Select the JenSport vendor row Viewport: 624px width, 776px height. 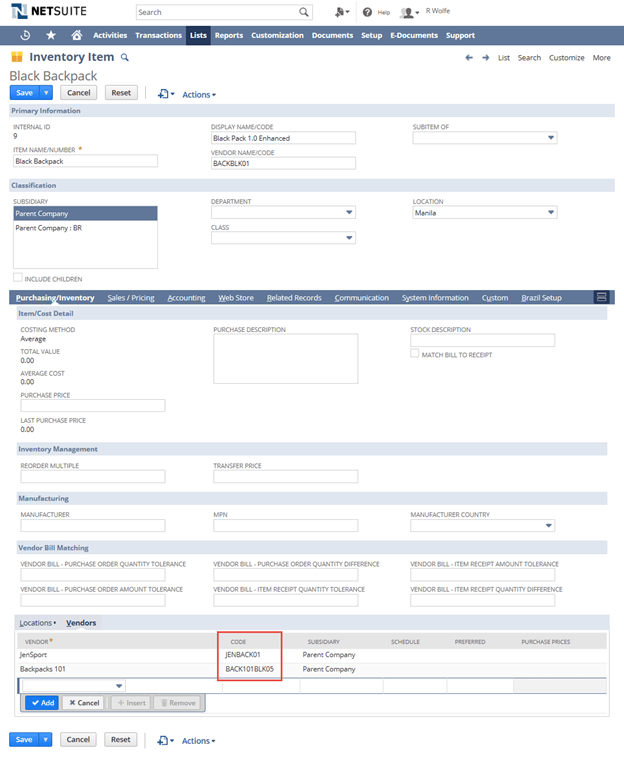point(312,655)
